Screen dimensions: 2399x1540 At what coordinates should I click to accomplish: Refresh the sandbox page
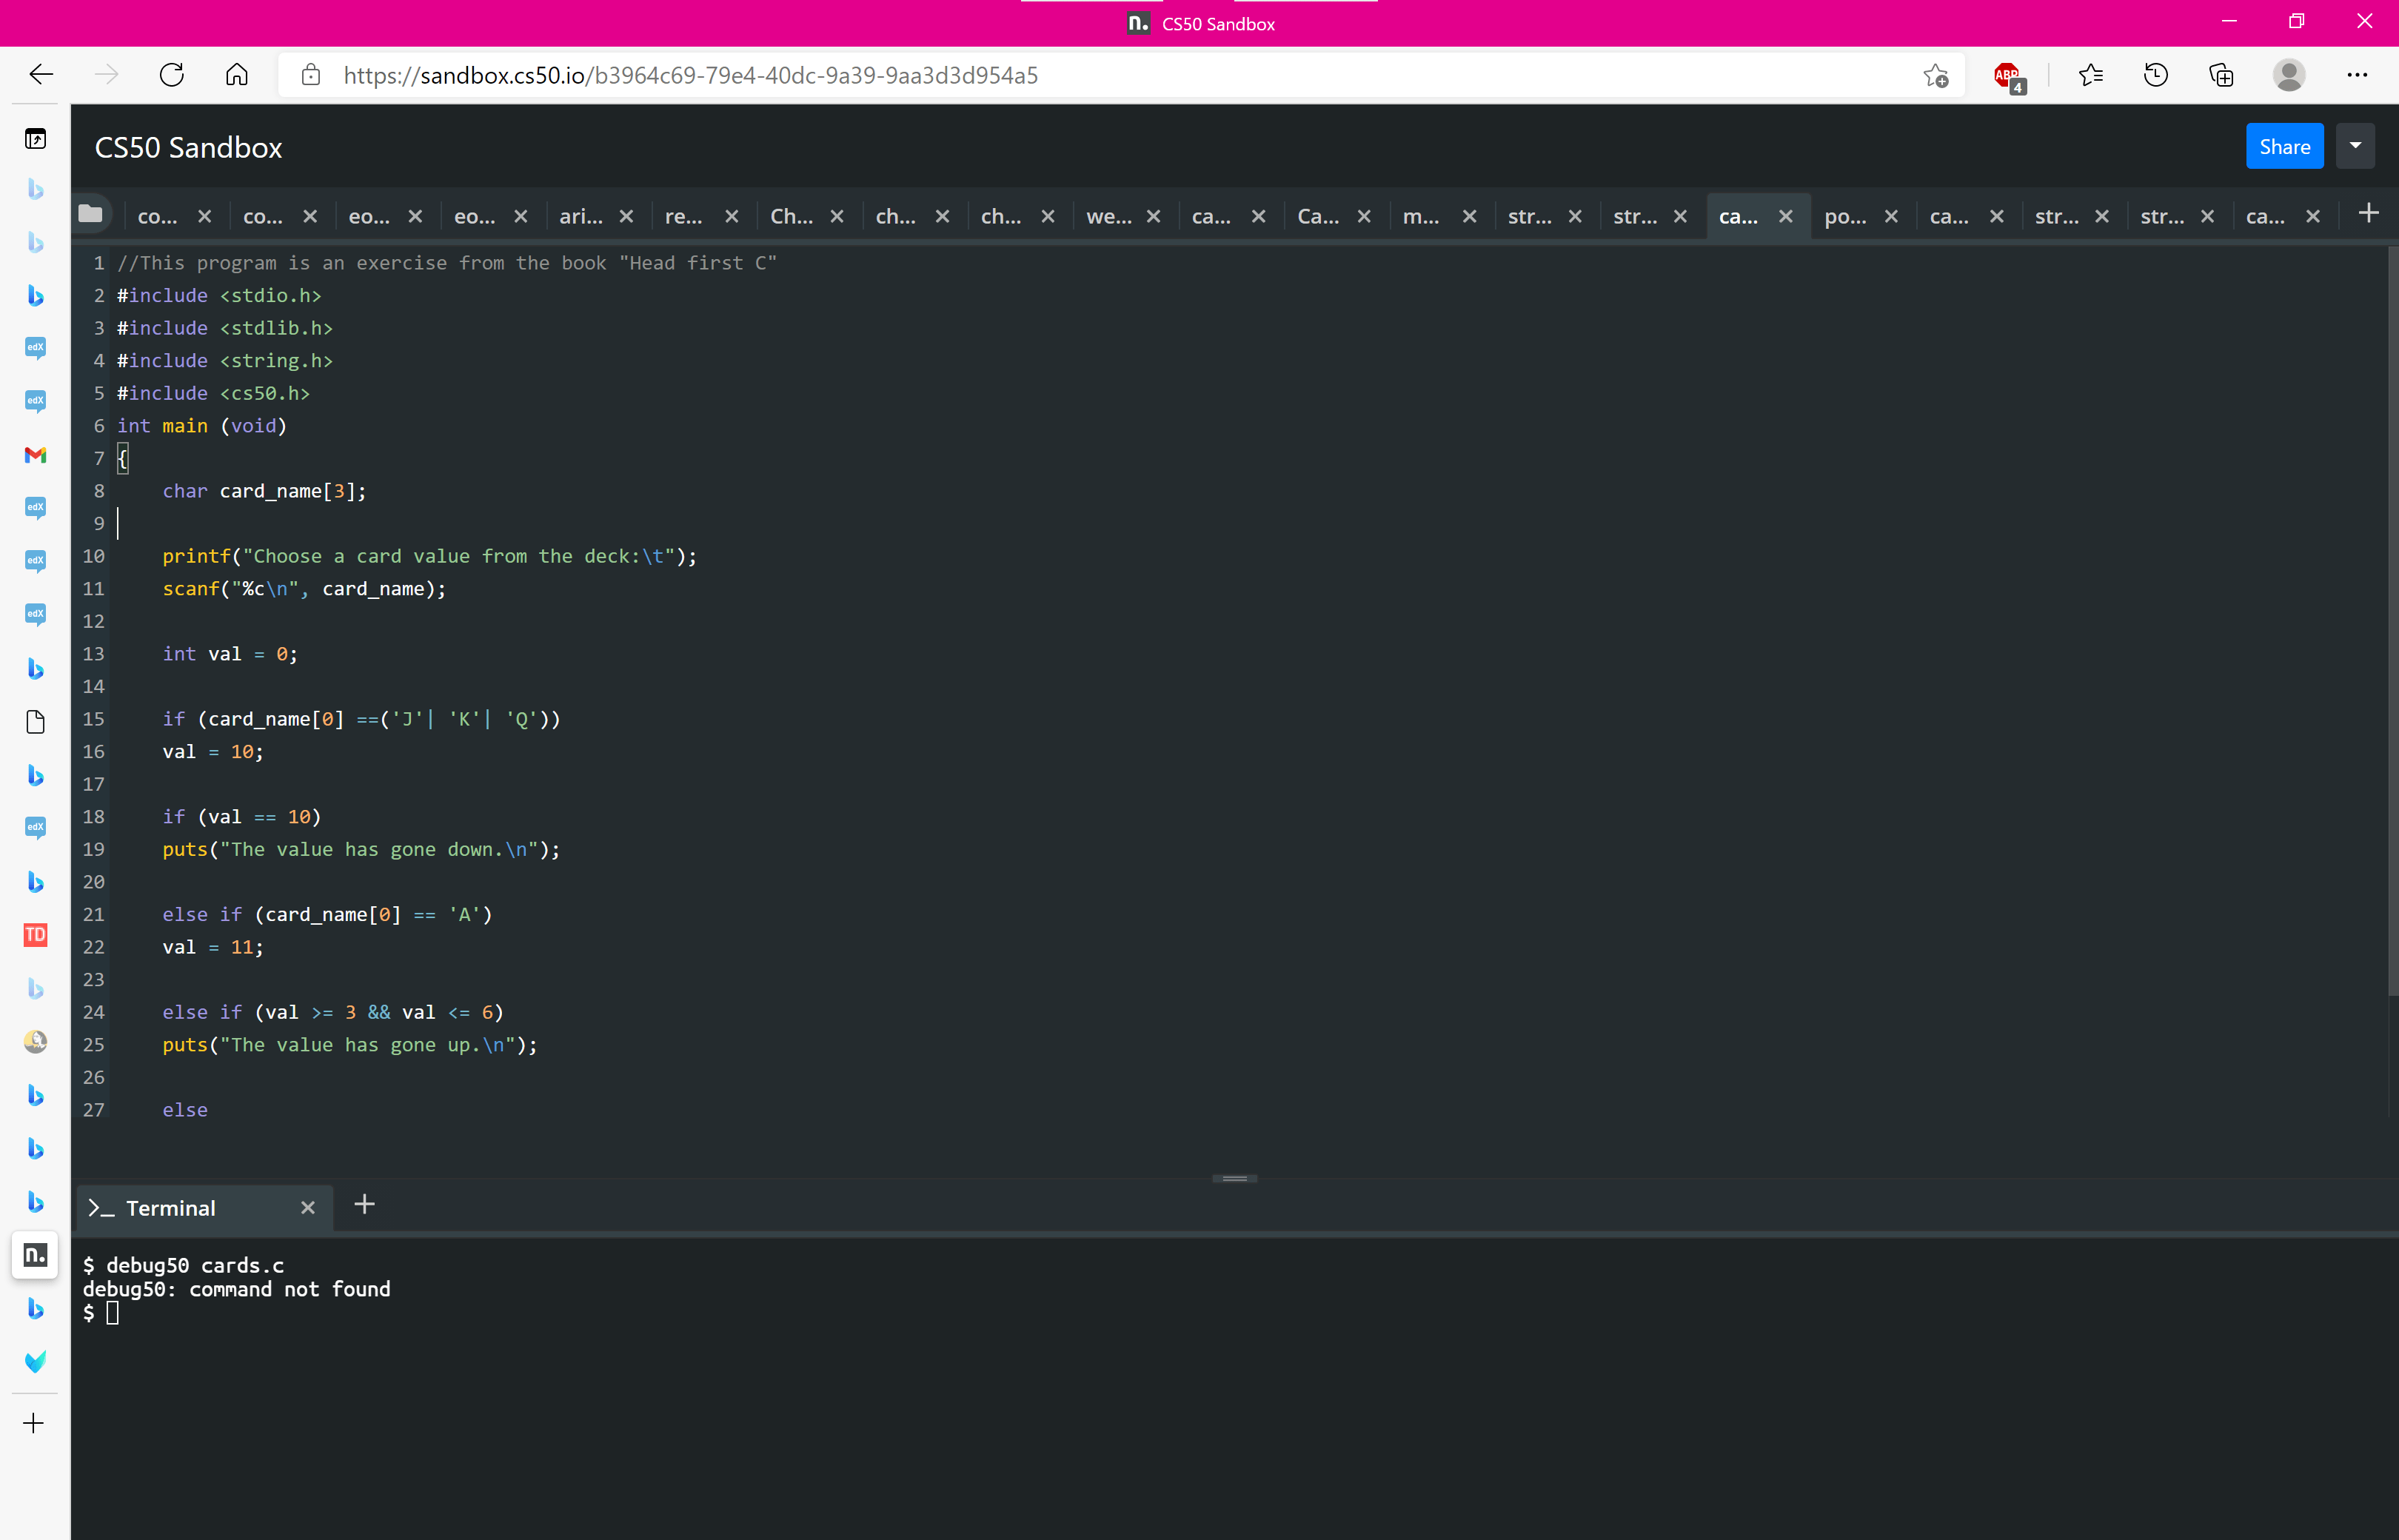pyautogui.click(x=171, y=75)
